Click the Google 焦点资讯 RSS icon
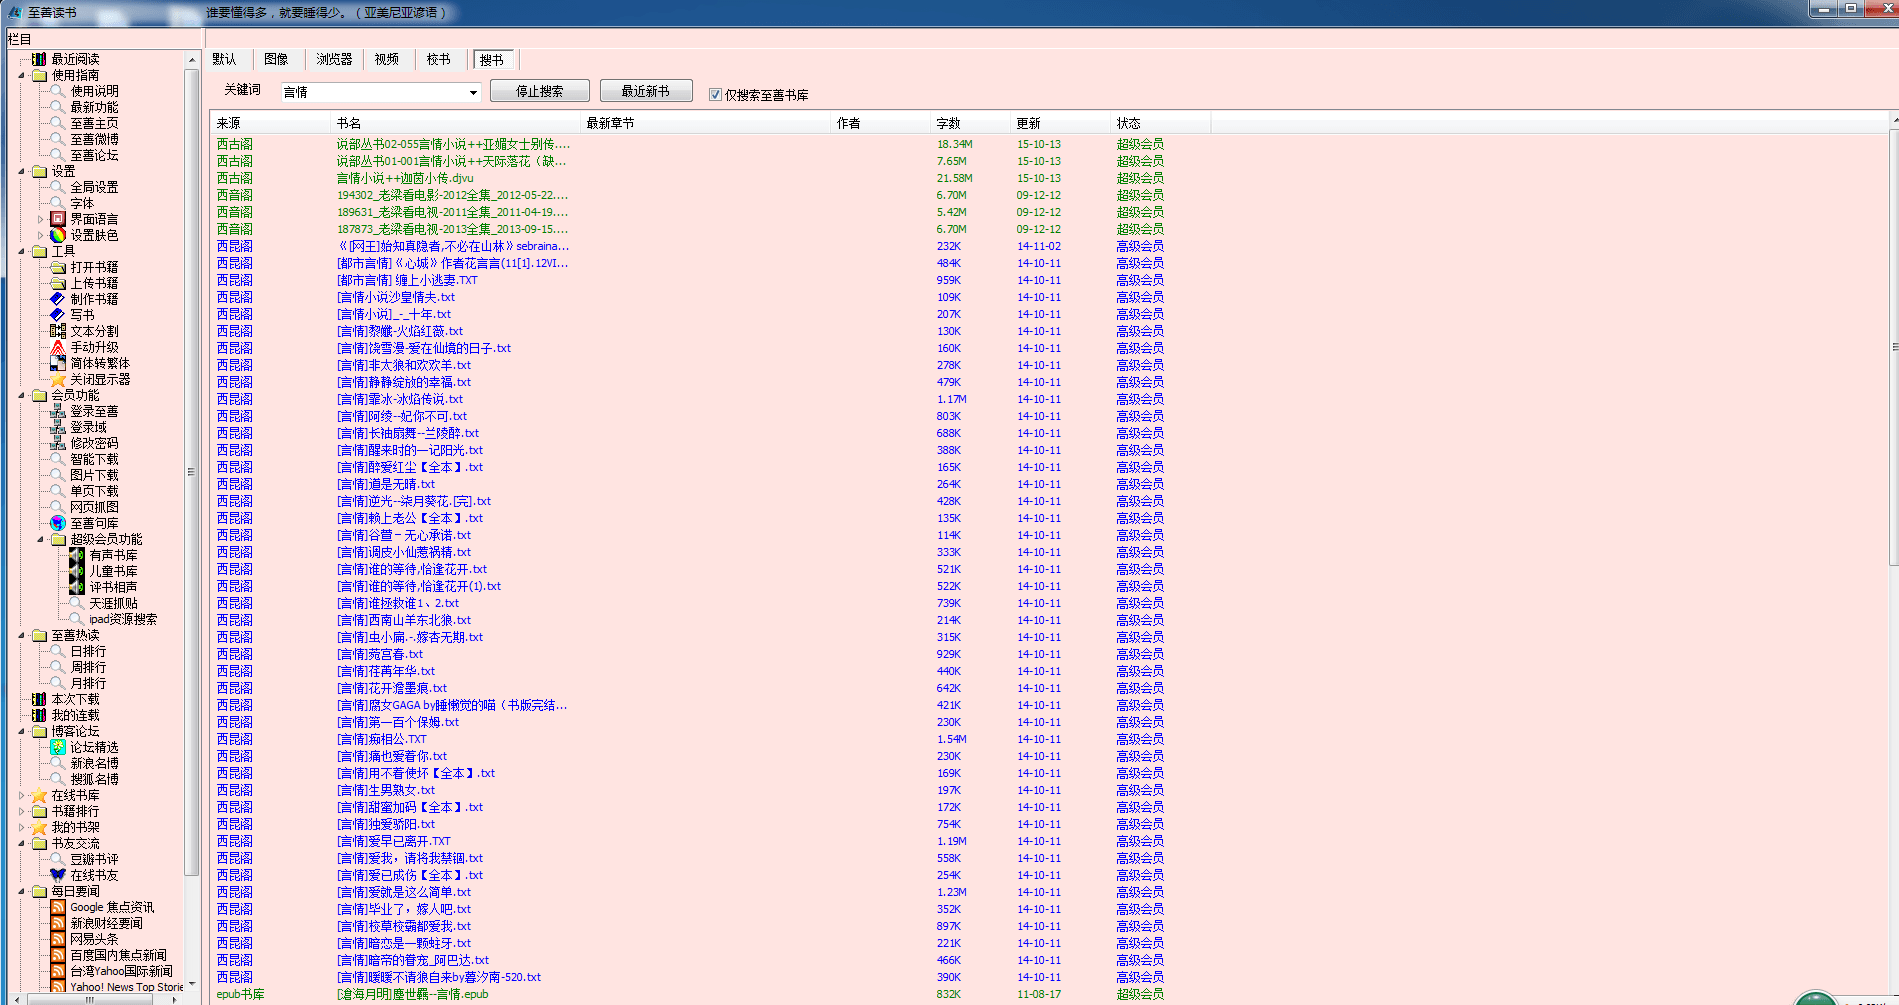 [x=58, y=907]
